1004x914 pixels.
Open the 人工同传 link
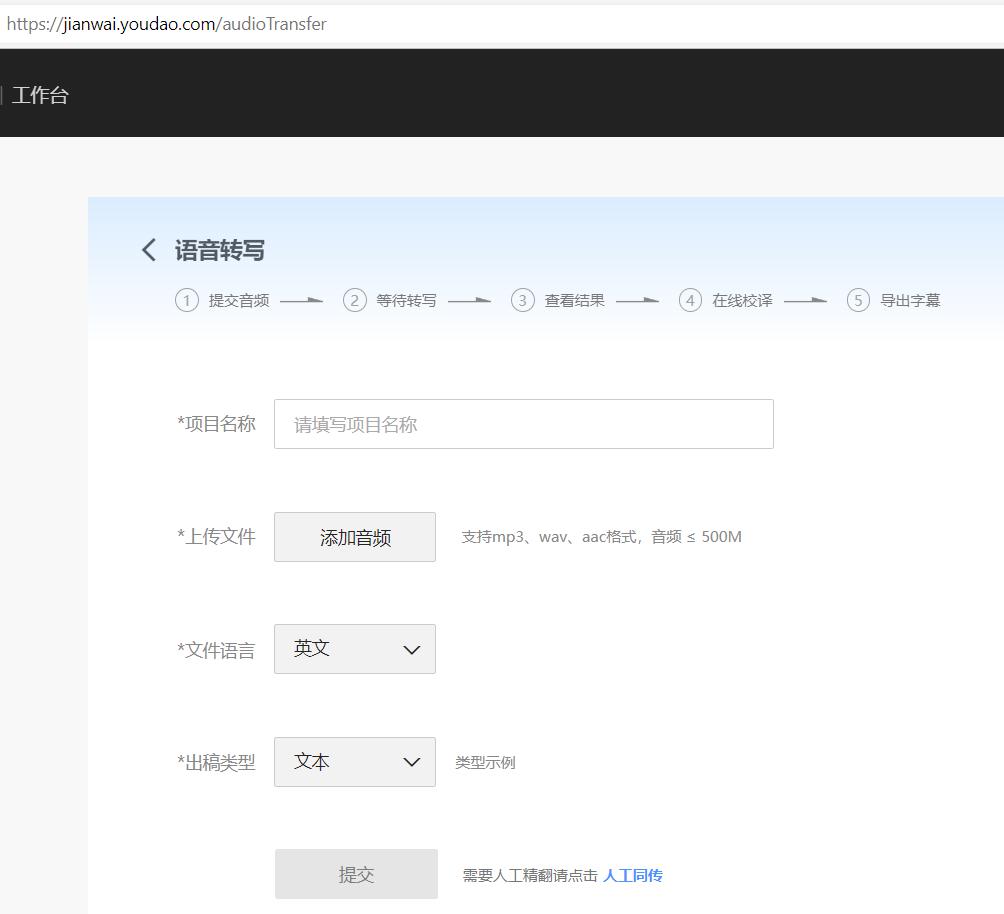[x=634, y=874]
